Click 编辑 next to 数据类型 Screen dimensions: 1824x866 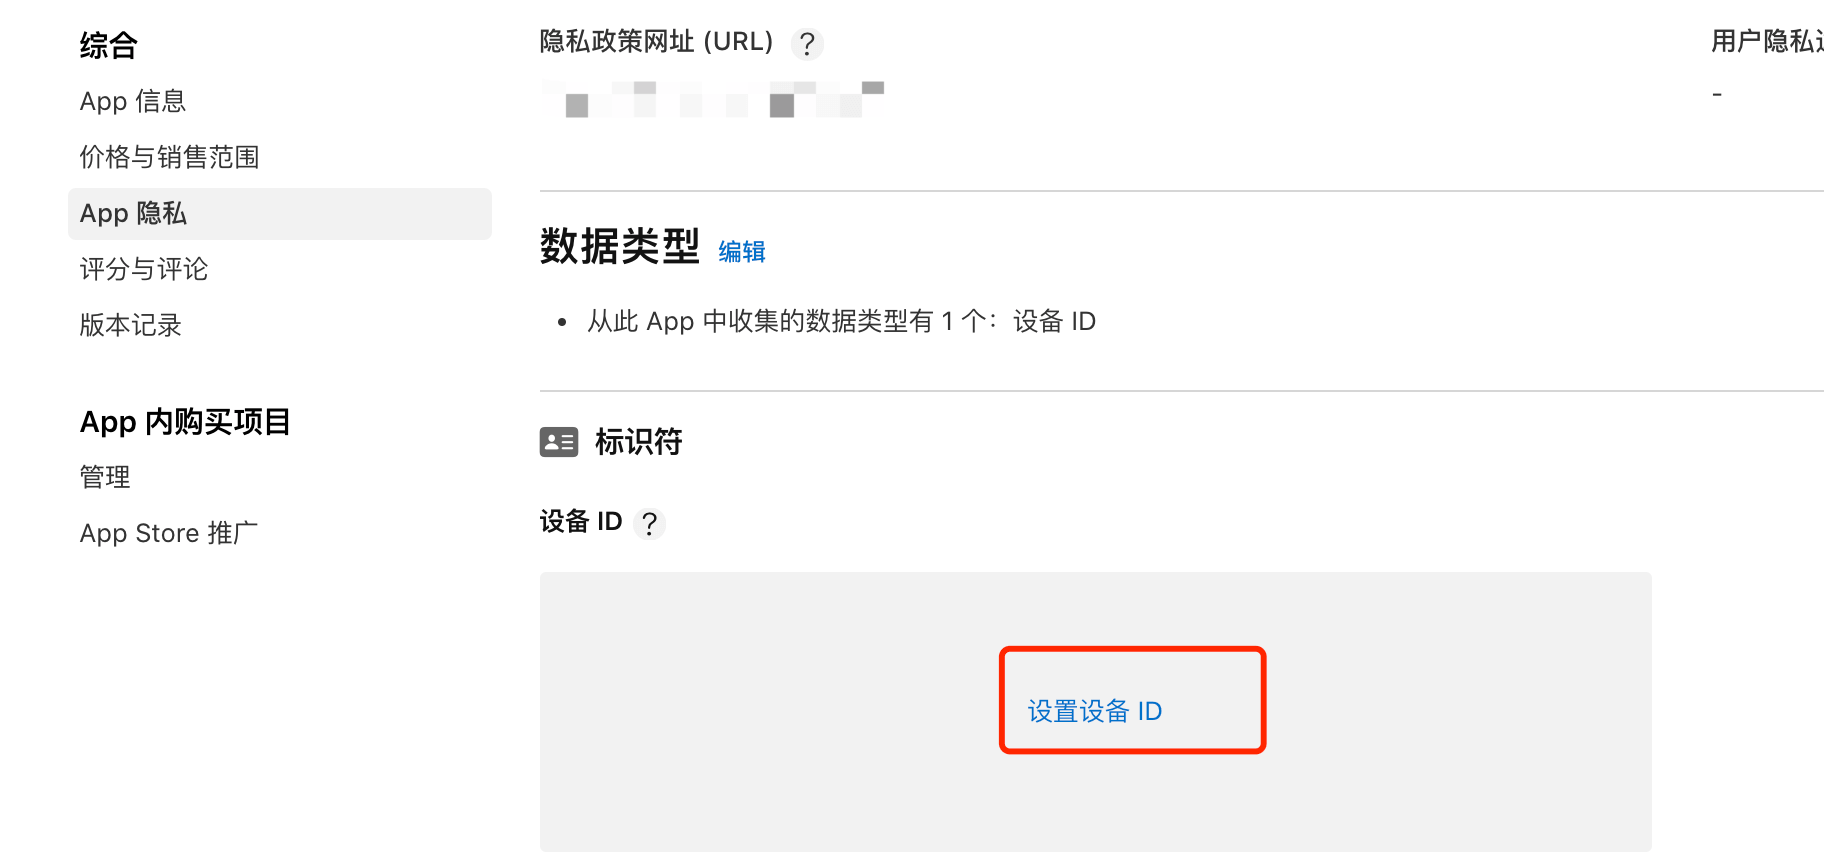[741, 251]
